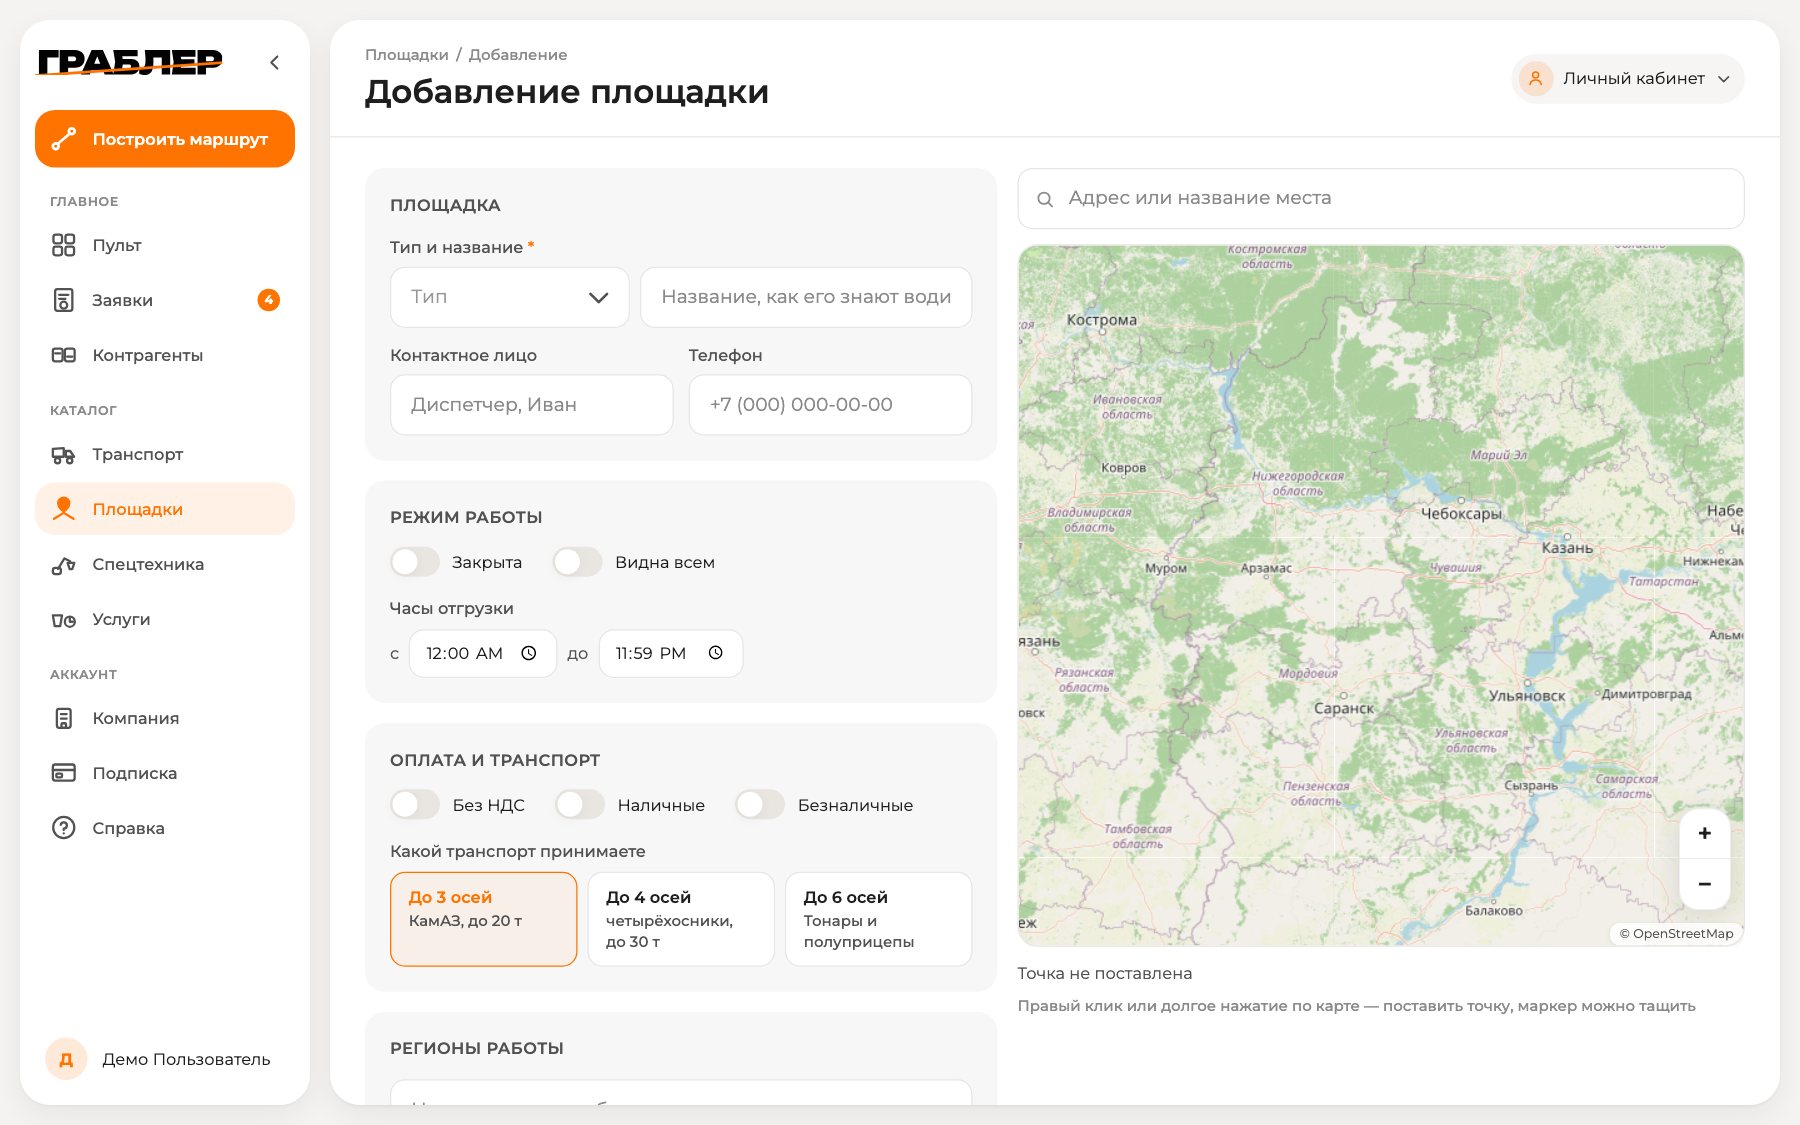Click the Граблер logo

pos(130,62)
